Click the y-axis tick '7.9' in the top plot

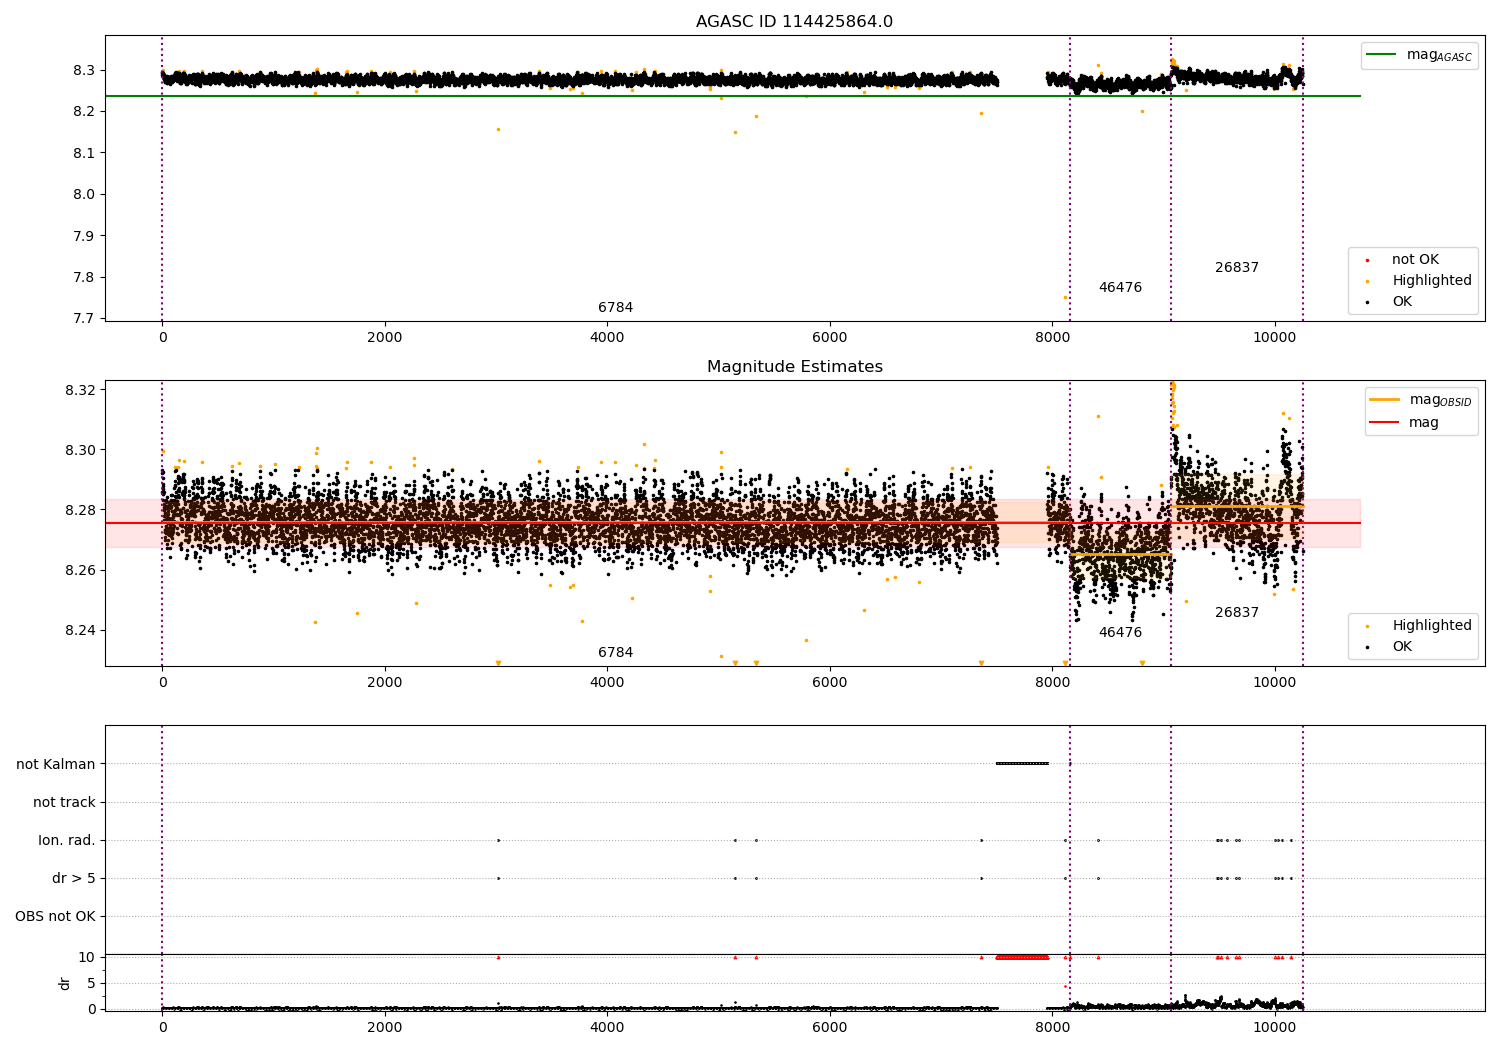point(84,237)
